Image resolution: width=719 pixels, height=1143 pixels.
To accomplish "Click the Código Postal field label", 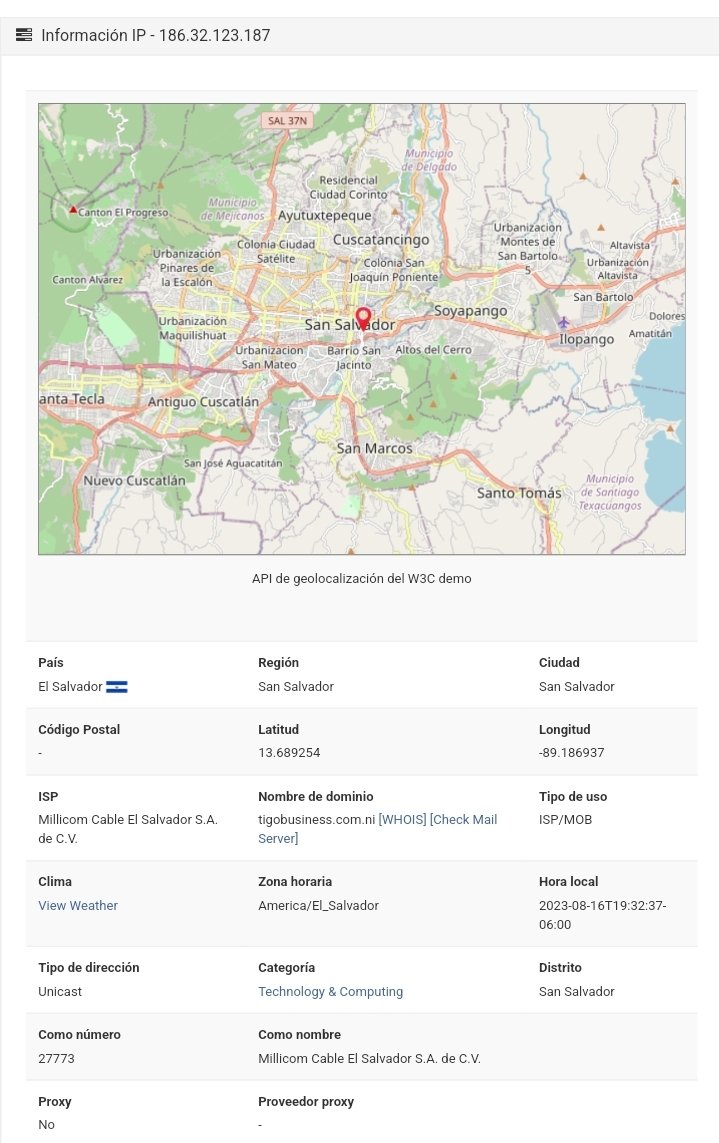I will coord(79,730).
